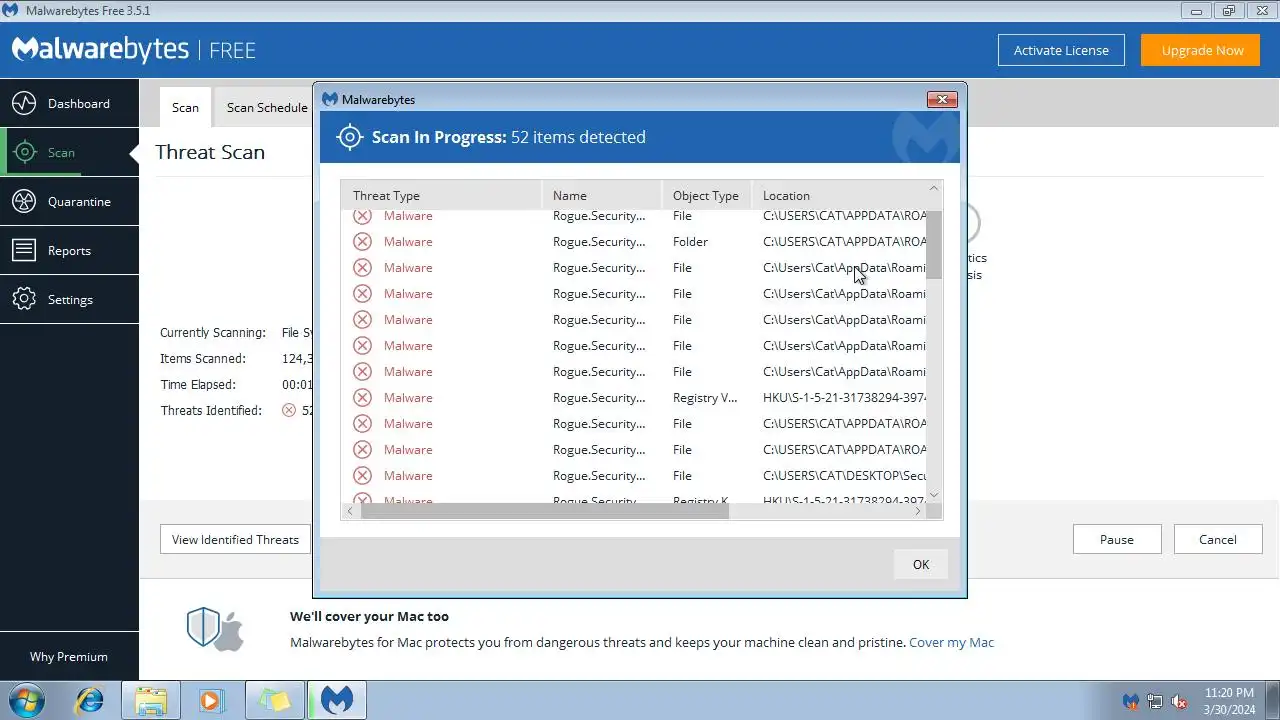
Task: Click the horizontal scroll left arrow
Action: [x=350, y=511]
